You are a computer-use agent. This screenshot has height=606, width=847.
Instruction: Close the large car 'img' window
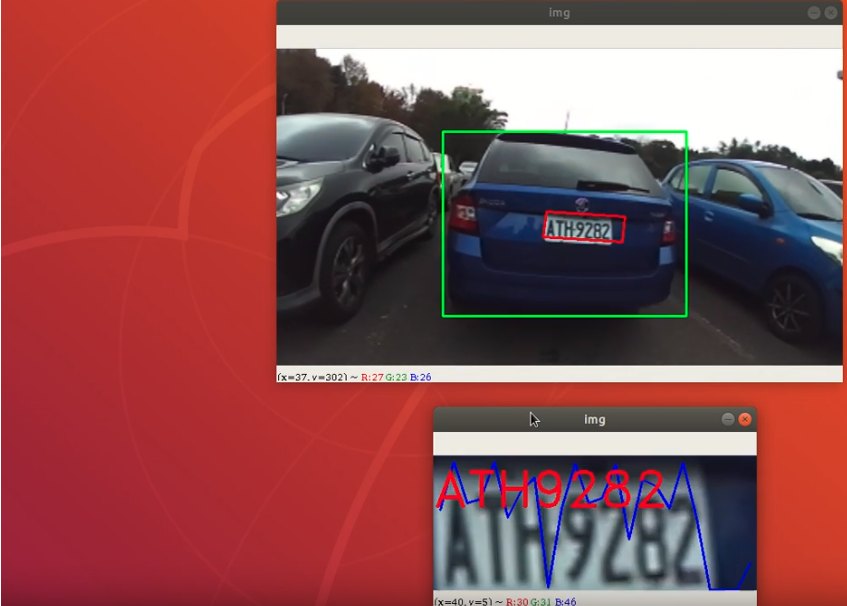pos(831,13)
